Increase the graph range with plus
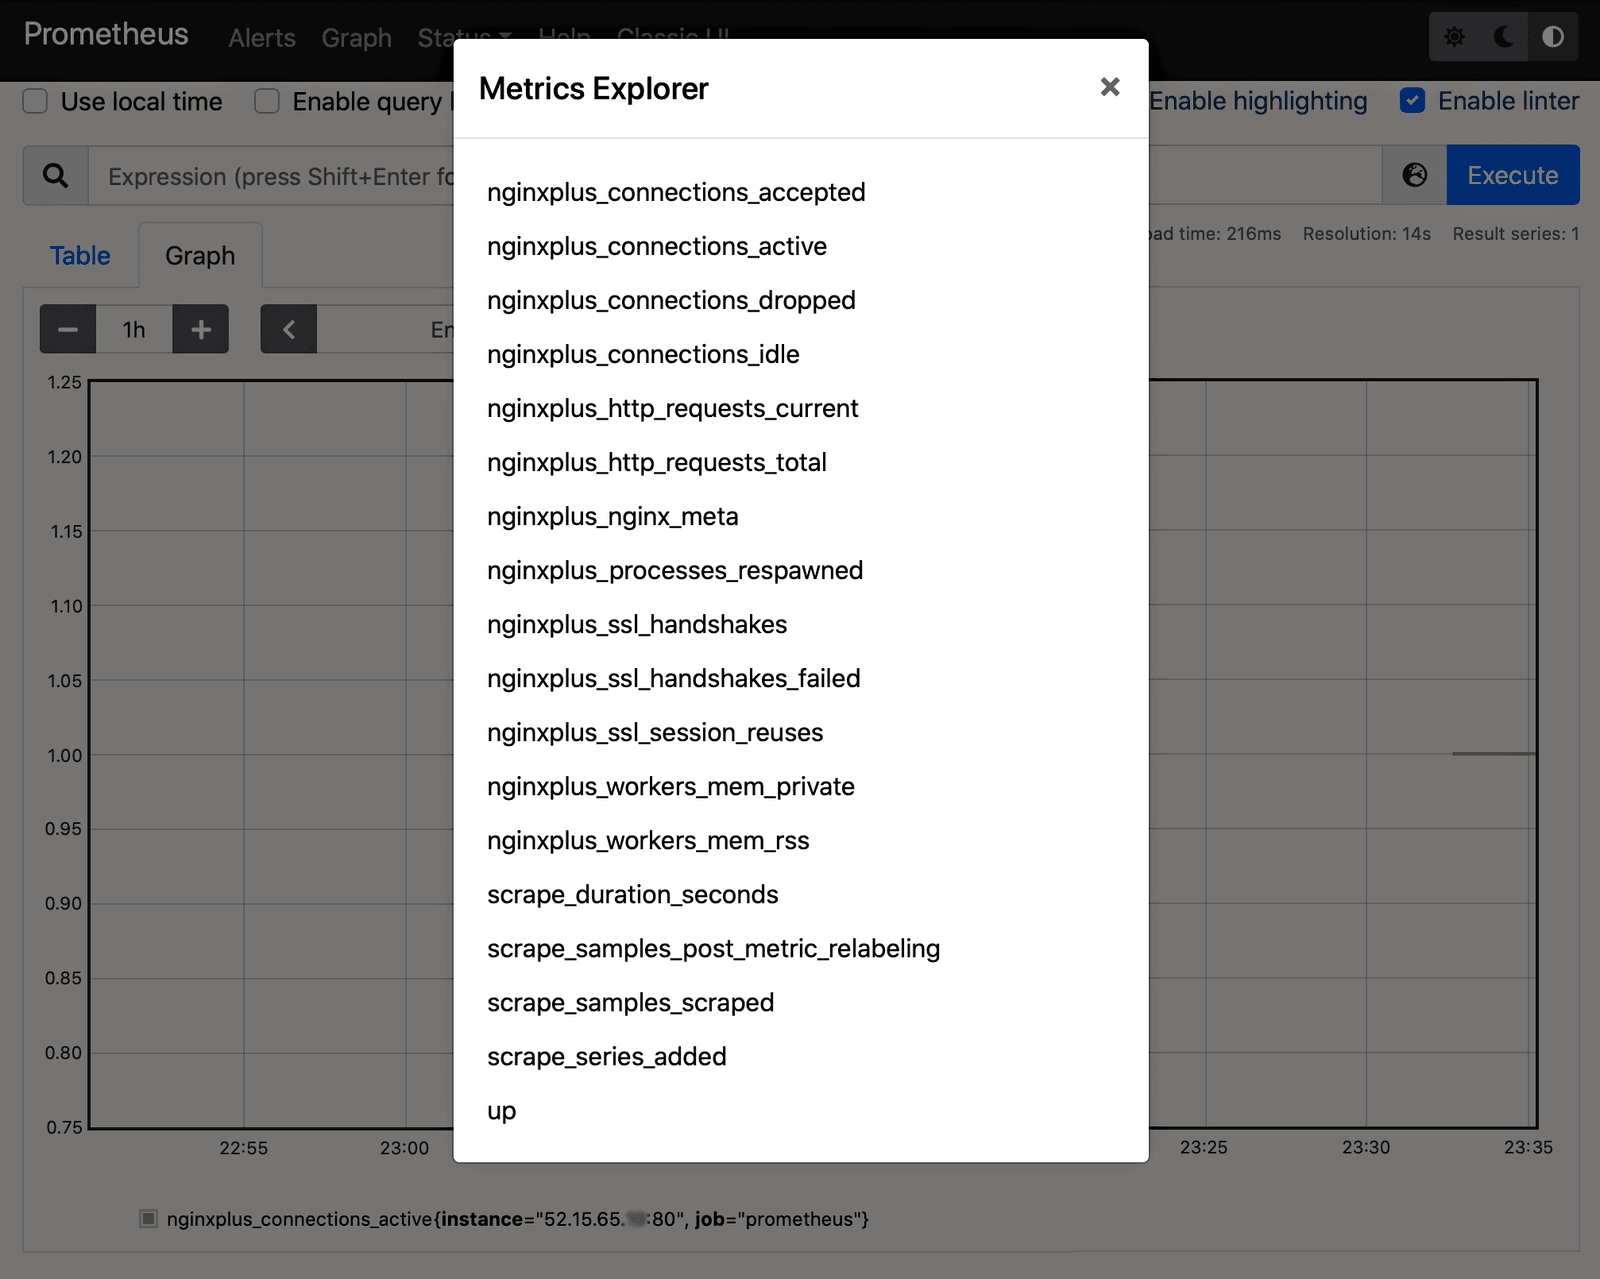This screenshot has height=1279, width=1600. point(201,329)
